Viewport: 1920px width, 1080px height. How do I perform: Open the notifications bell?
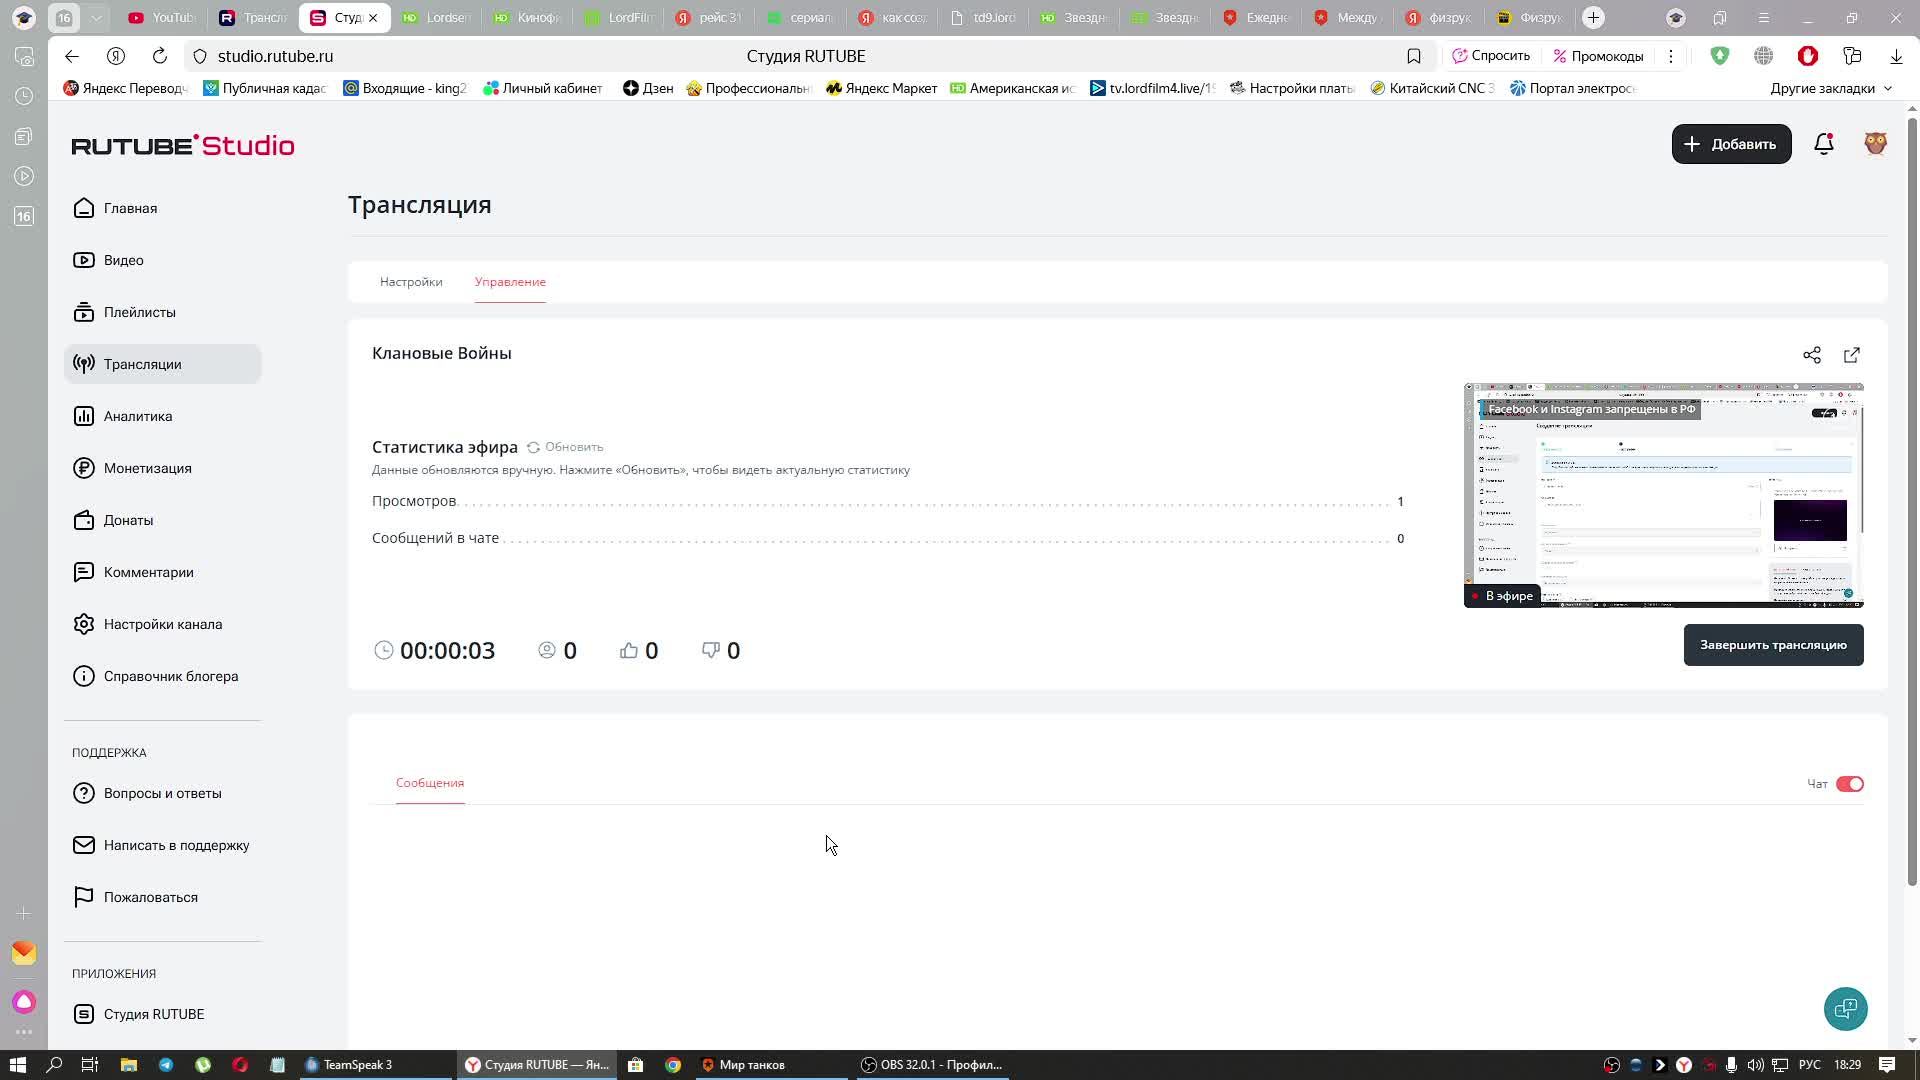pos(1823,144)
